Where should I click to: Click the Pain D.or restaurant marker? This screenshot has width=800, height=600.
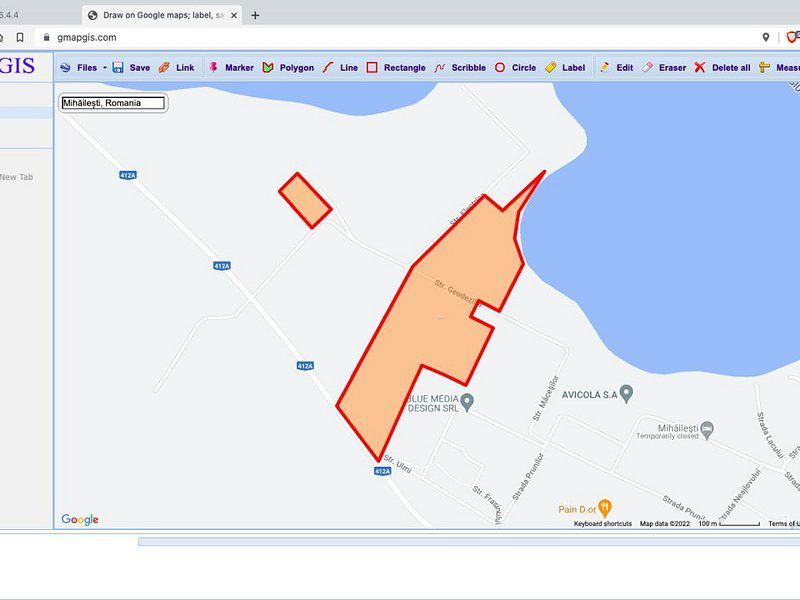click(605, 509)
